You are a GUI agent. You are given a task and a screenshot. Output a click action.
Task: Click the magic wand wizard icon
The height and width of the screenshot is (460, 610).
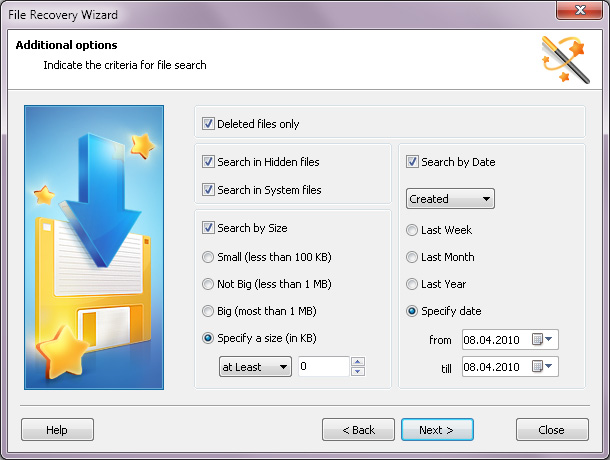click(565, 60)
